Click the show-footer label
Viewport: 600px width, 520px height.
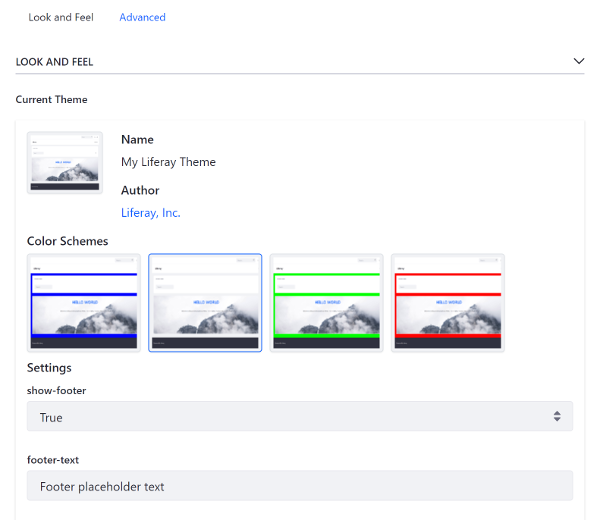point(56,391)
